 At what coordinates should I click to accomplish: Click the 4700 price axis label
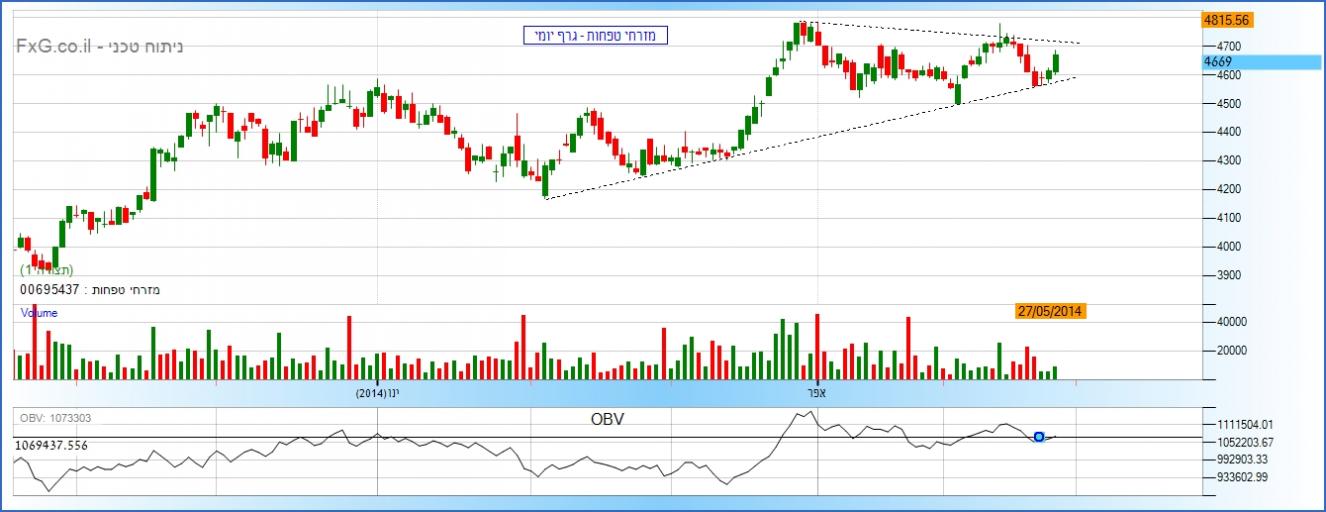click(x=1229, y=46)
